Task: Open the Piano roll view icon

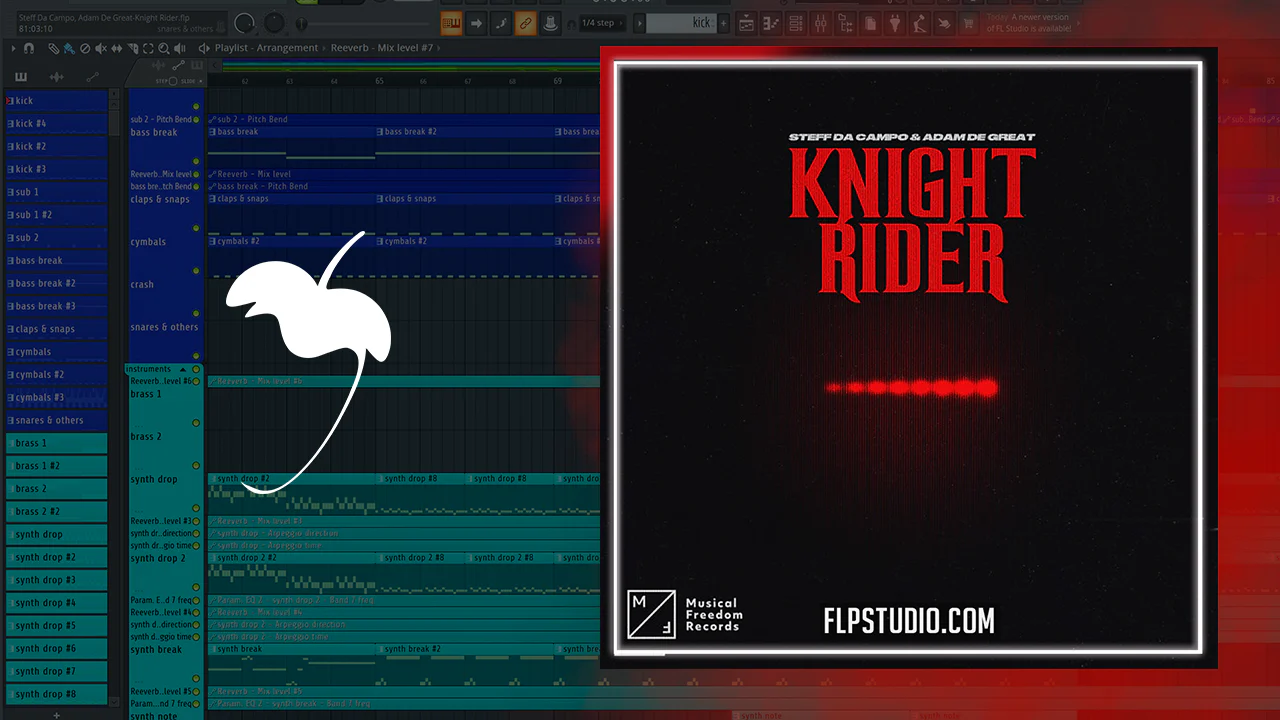Action: click(771, 23)
